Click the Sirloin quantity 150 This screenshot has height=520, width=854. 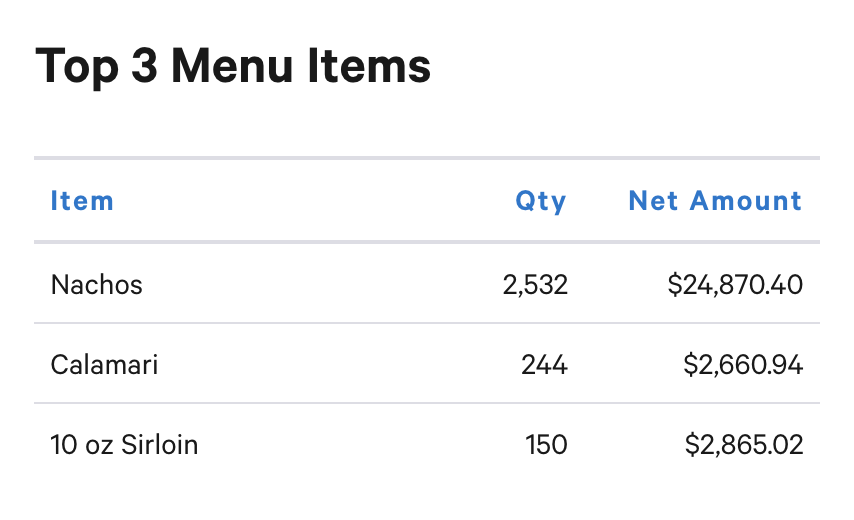pyautogui.click(x=546, y=445)
